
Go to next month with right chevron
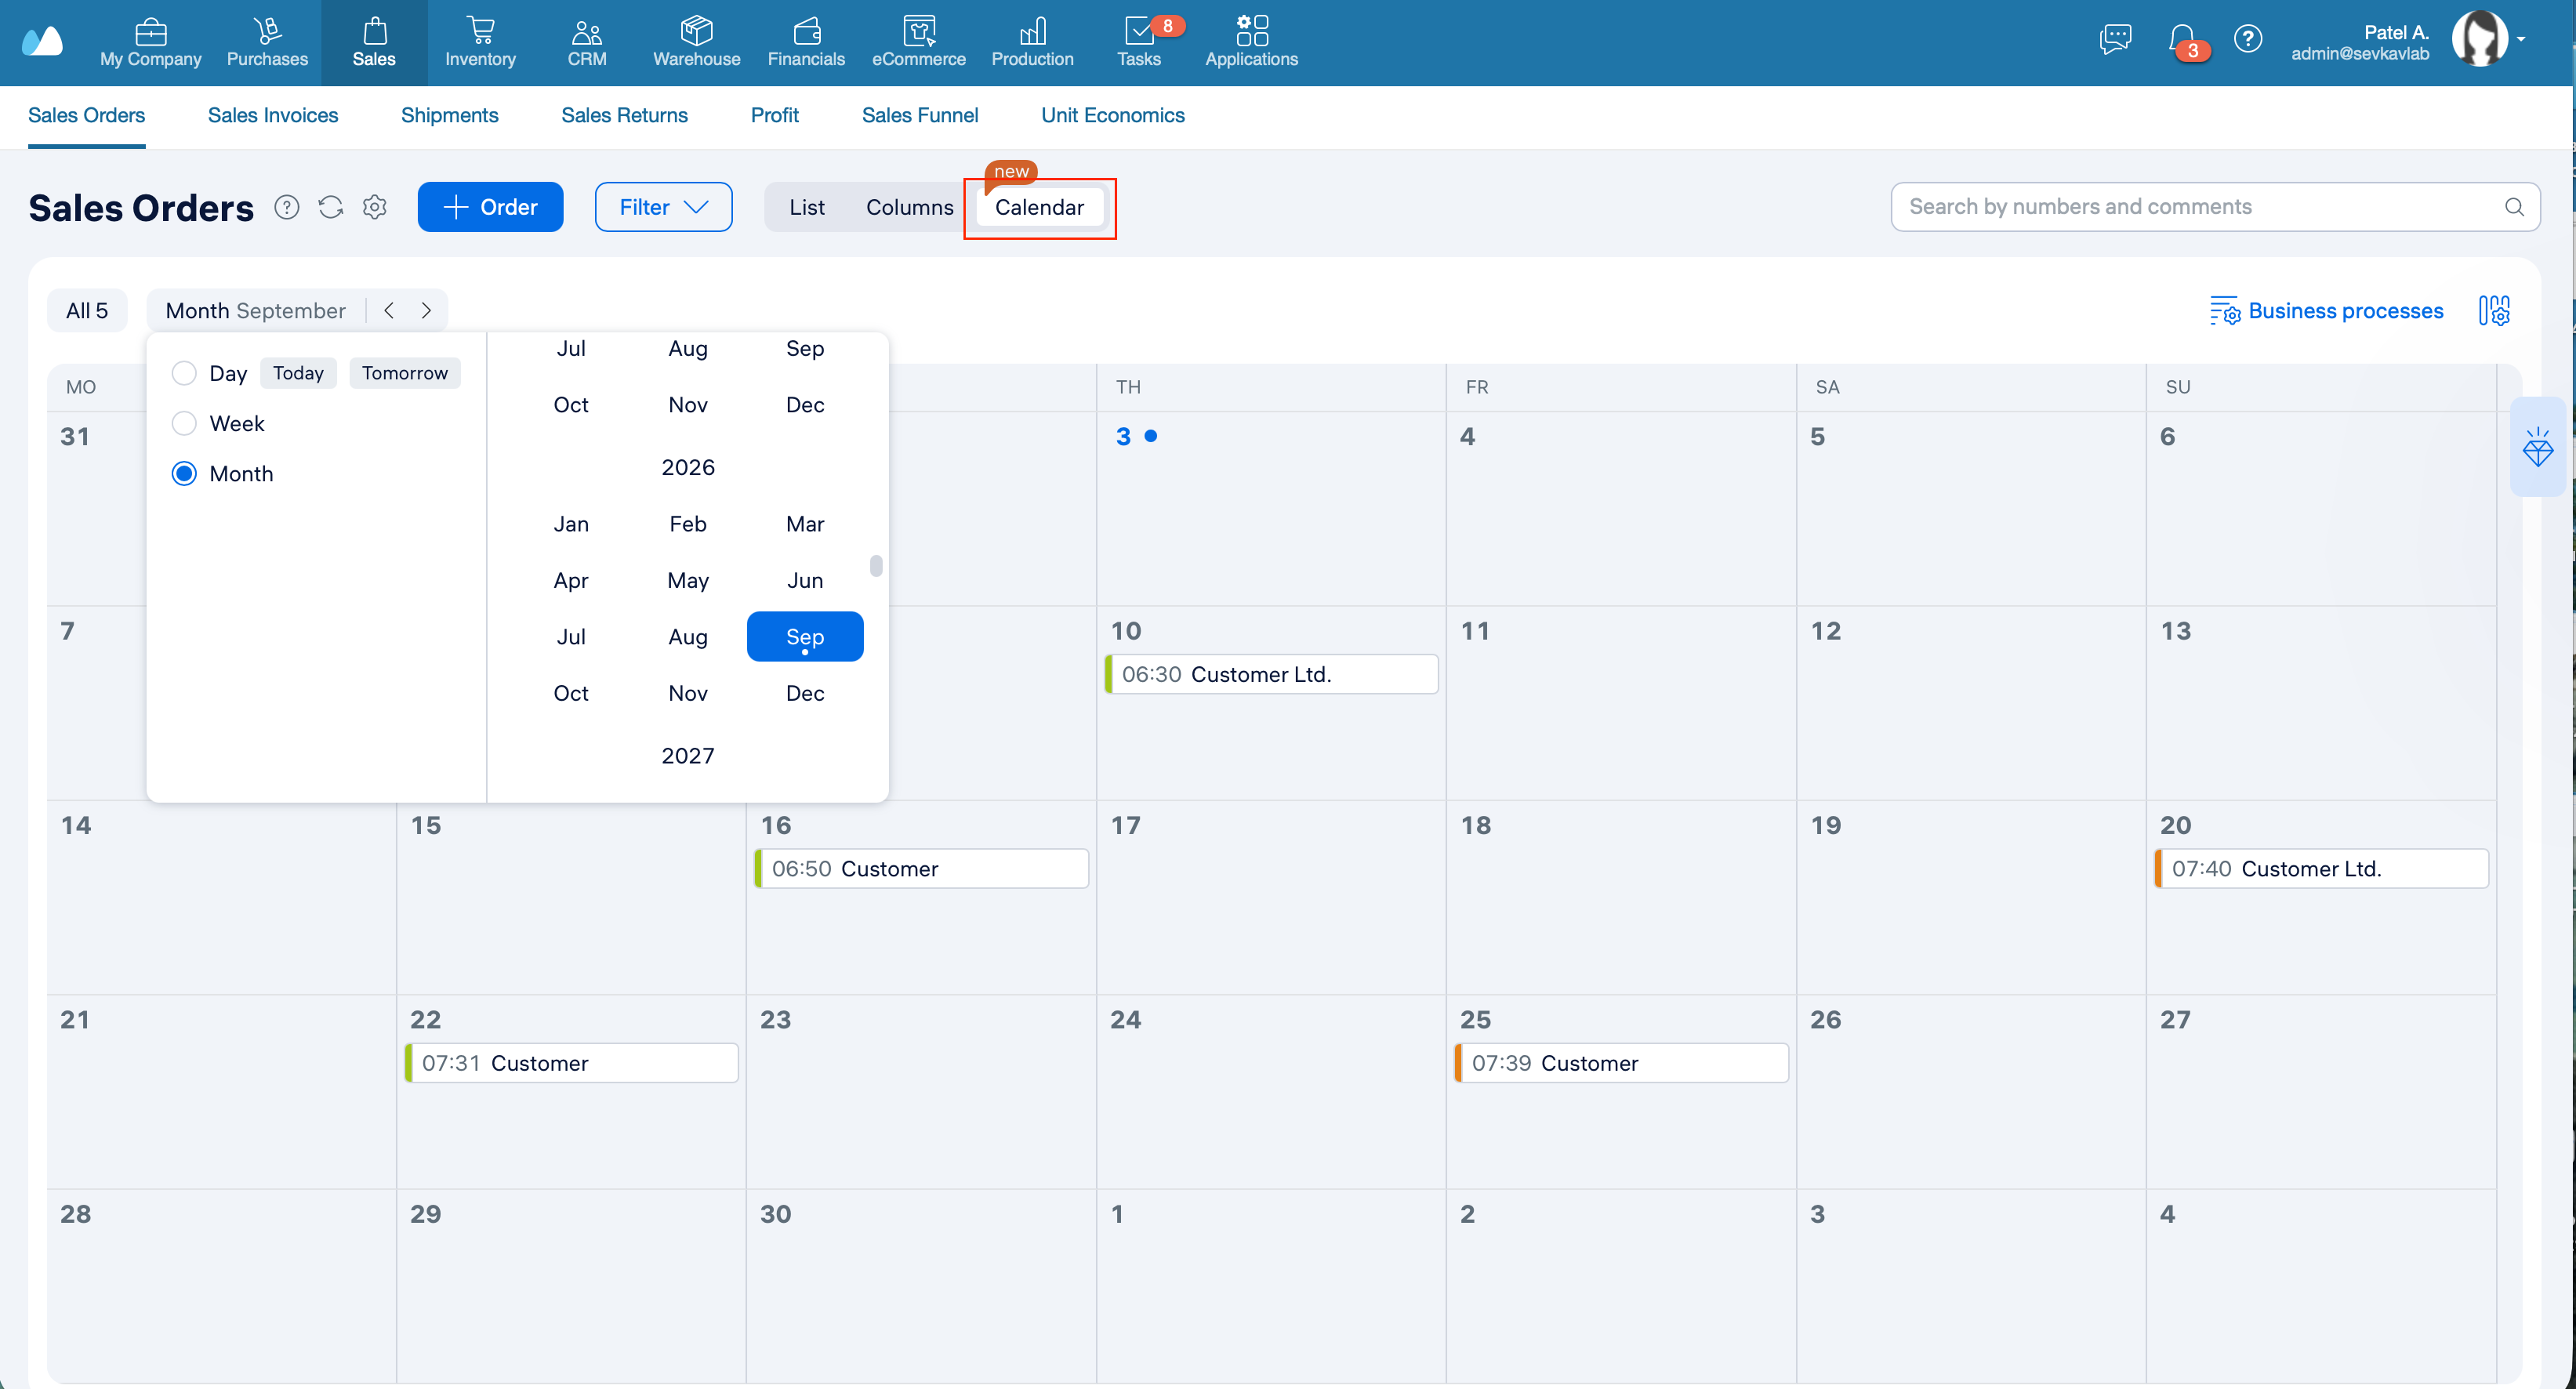[x=426, y=311]
